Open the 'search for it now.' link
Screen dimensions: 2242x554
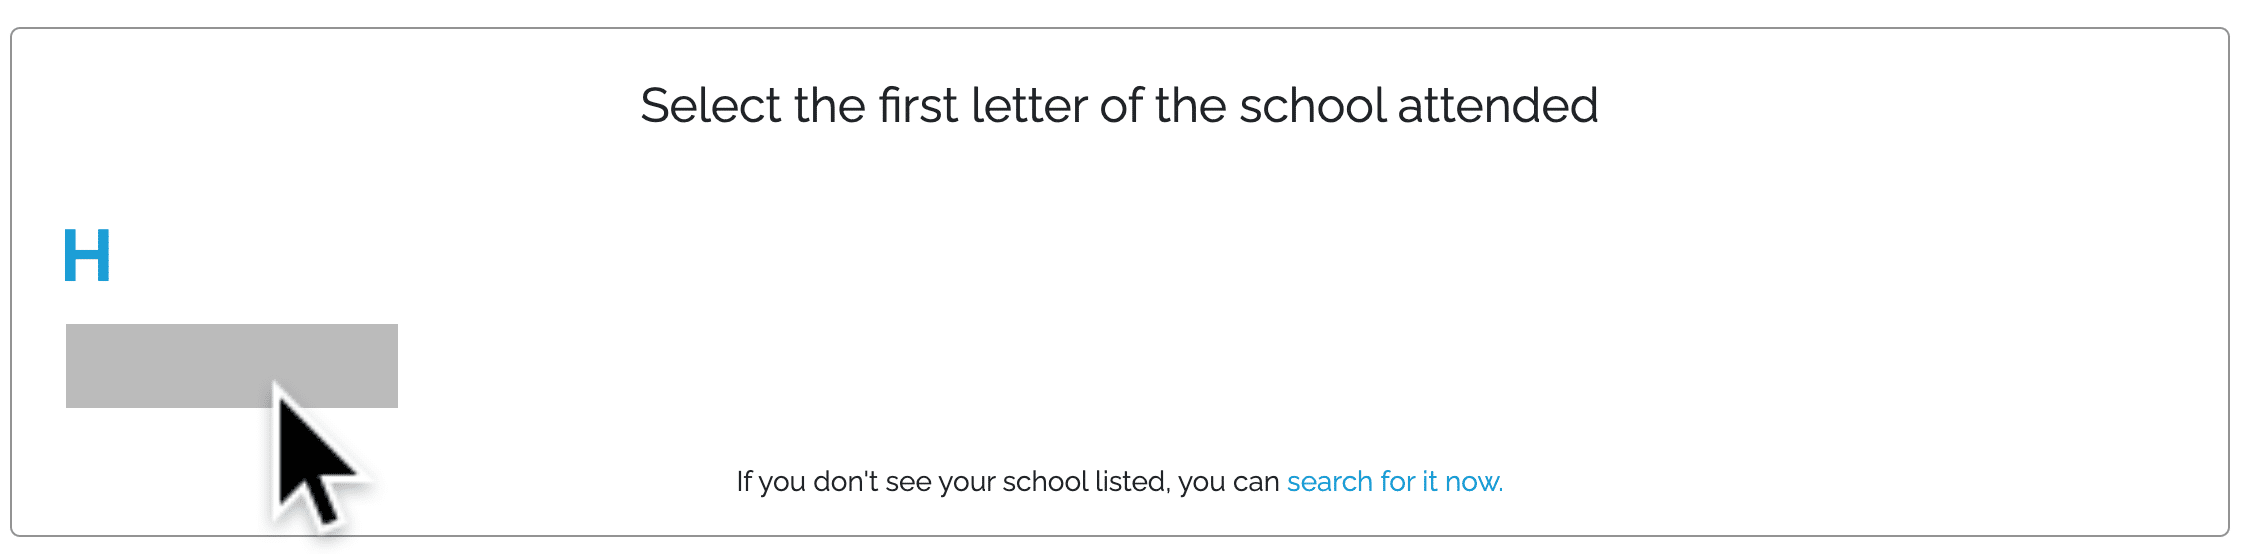(x=1395, y=482)
